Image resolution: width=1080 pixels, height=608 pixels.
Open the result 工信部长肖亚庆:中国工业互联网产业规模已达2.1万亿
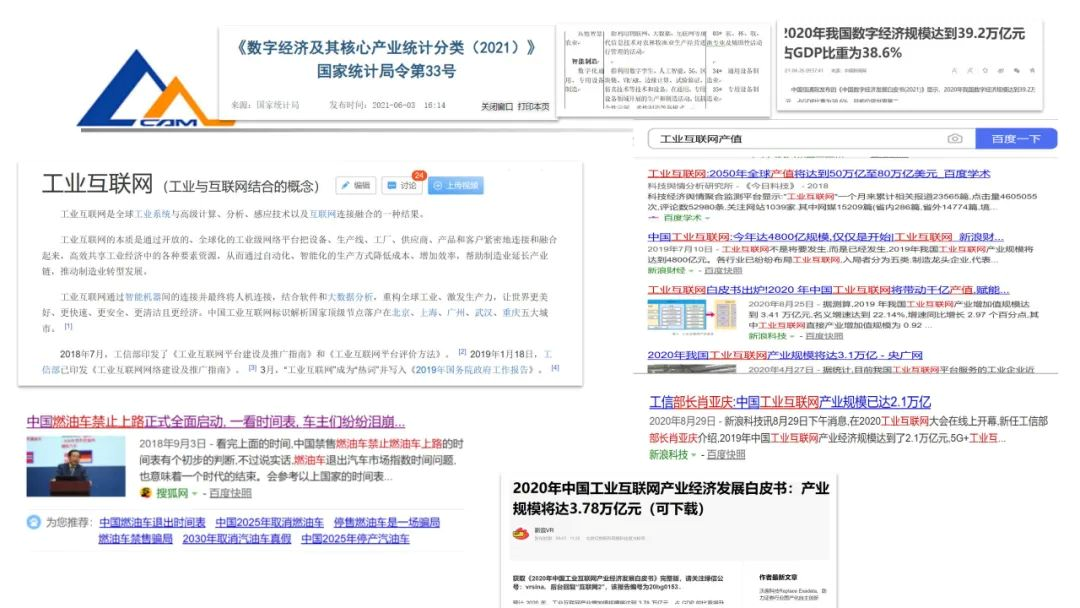coord(790,402)
